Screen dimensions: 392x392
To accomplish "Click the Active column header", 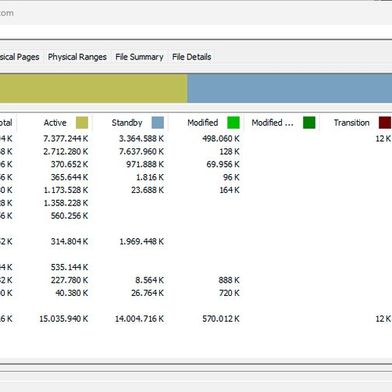I will pyautogui.click(x=55, y=123).
